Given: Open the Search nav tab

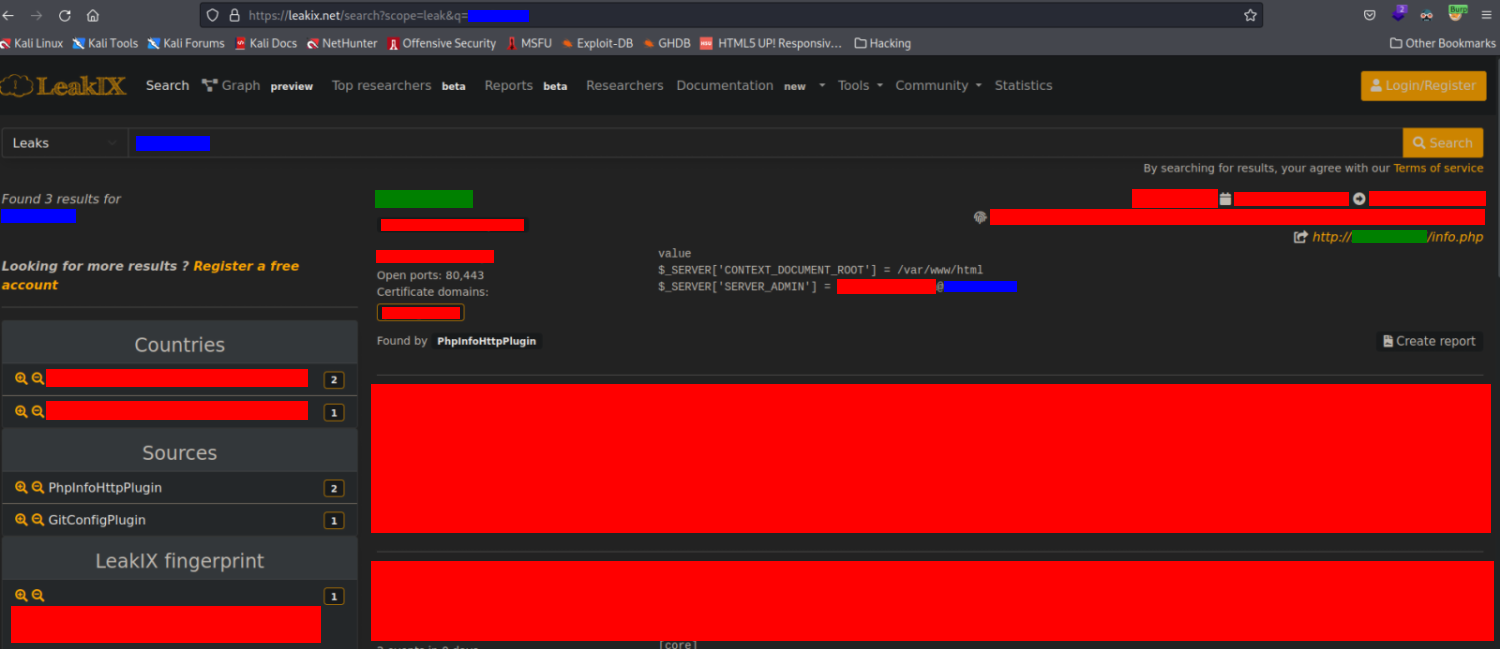Looking at the screenshot, I should point(167,86).
